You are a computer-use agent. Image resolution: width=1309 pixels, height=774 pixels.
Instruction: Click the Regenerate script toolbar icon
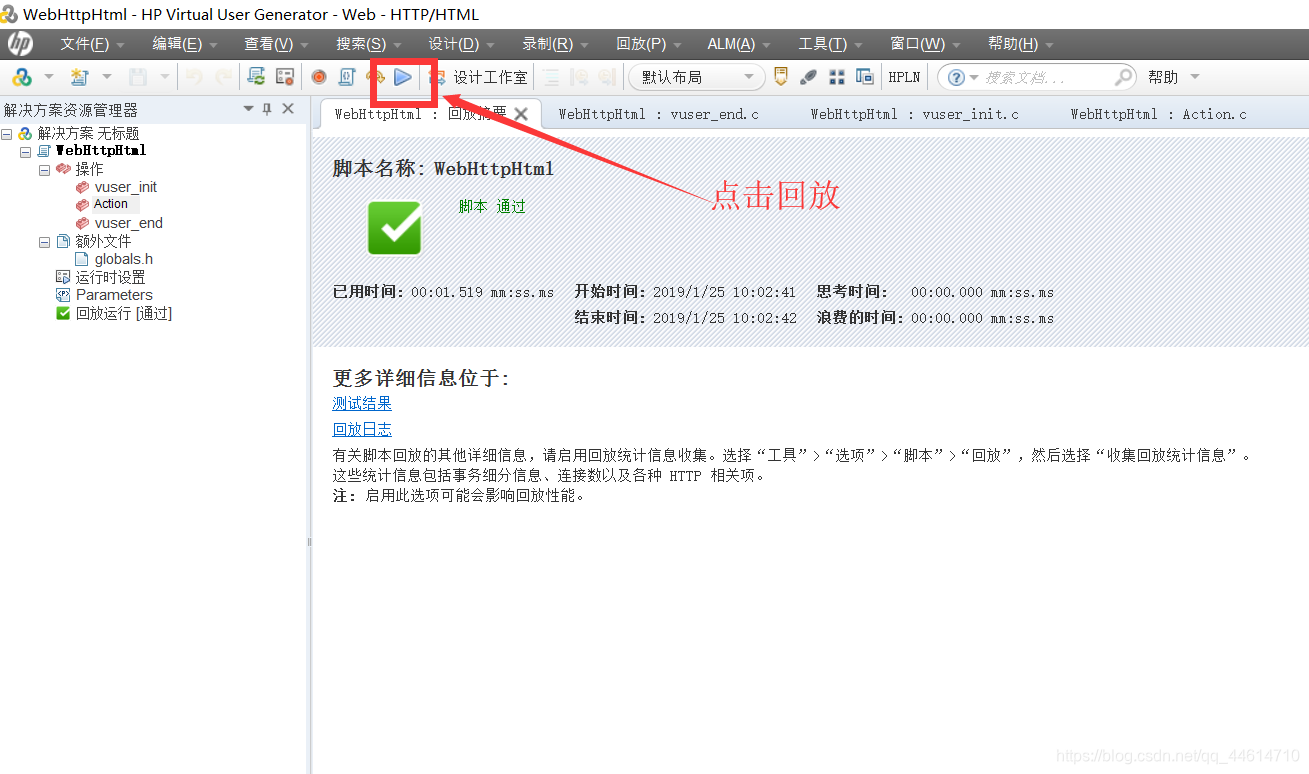256,77
